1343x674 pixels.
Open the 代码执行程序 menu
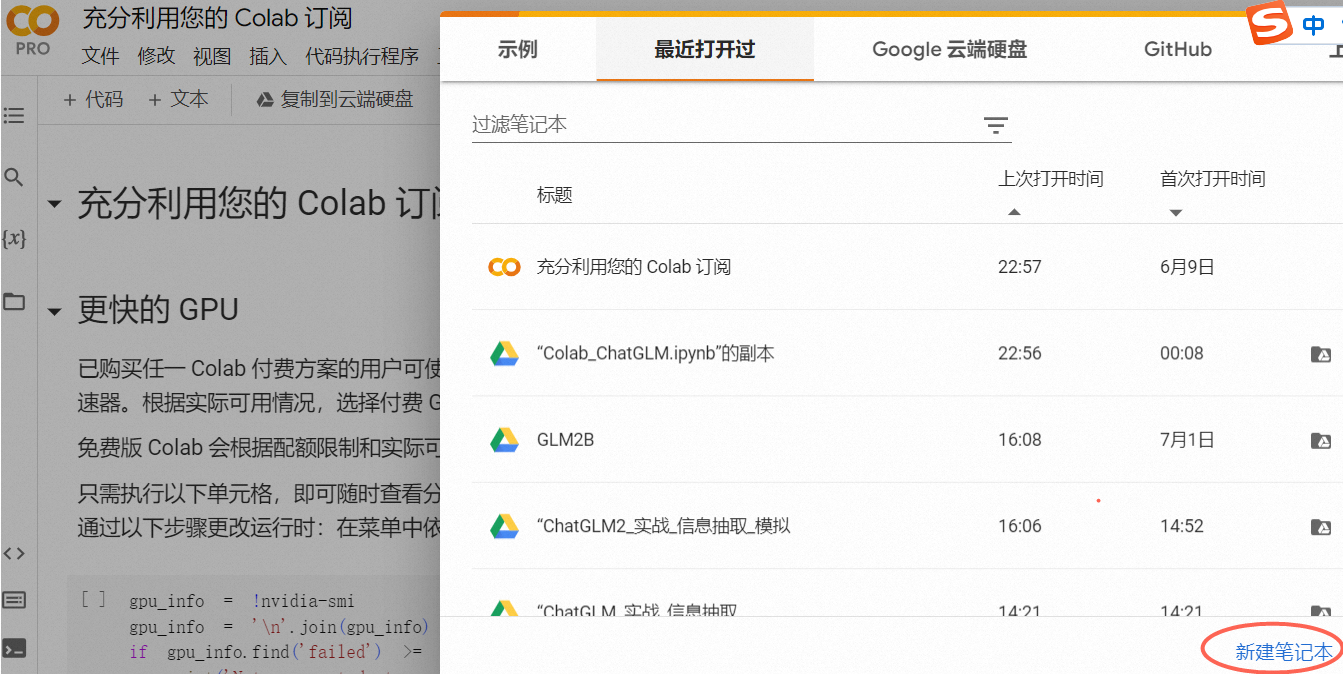(x=362, y=57)
